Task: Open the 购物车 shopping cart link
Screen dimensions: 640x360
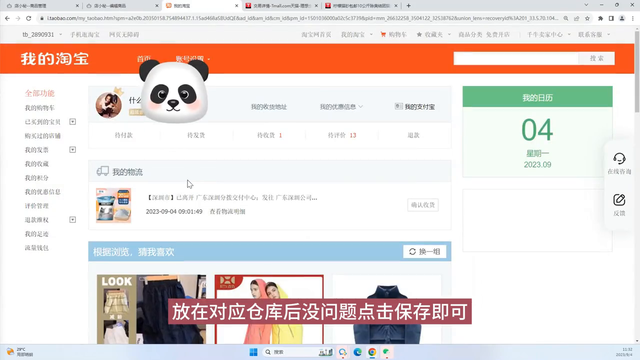Action: [x=393, y=35]
